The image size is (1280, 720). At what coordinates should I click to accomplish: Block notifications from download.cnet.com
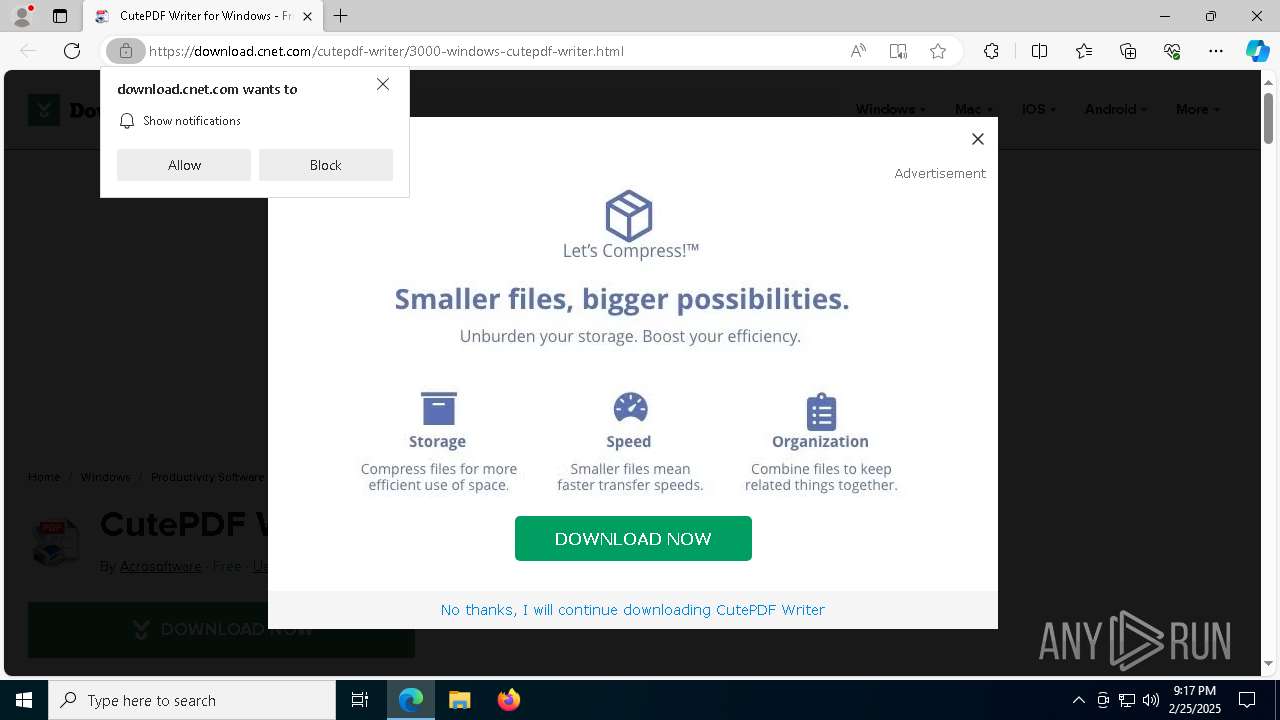tap(326, 165)
